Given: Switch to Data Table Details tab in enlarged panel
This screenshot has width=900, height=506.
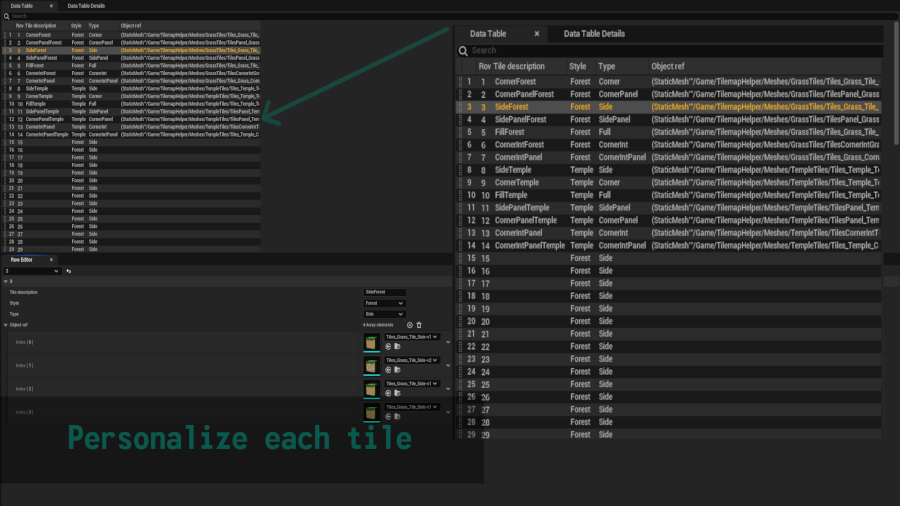Looking at the screenshot, I should coord(594,34).
